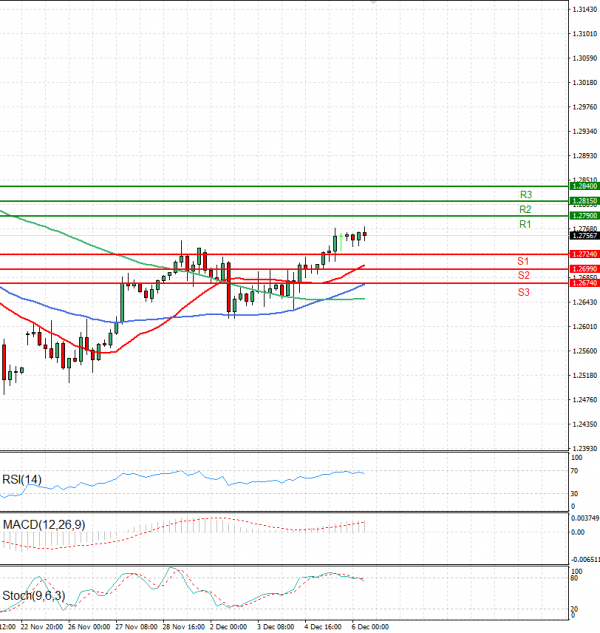Select the 1.27240 red price tag
The width and height of the screenshot is (600, 633).
pos(584,255)
